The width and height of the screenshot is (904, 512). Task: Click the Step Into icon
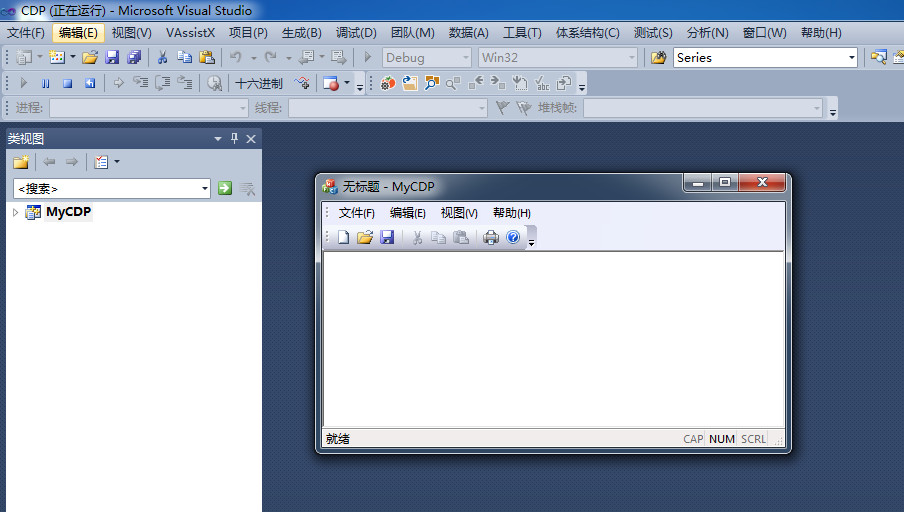click(x=141, y=83)
